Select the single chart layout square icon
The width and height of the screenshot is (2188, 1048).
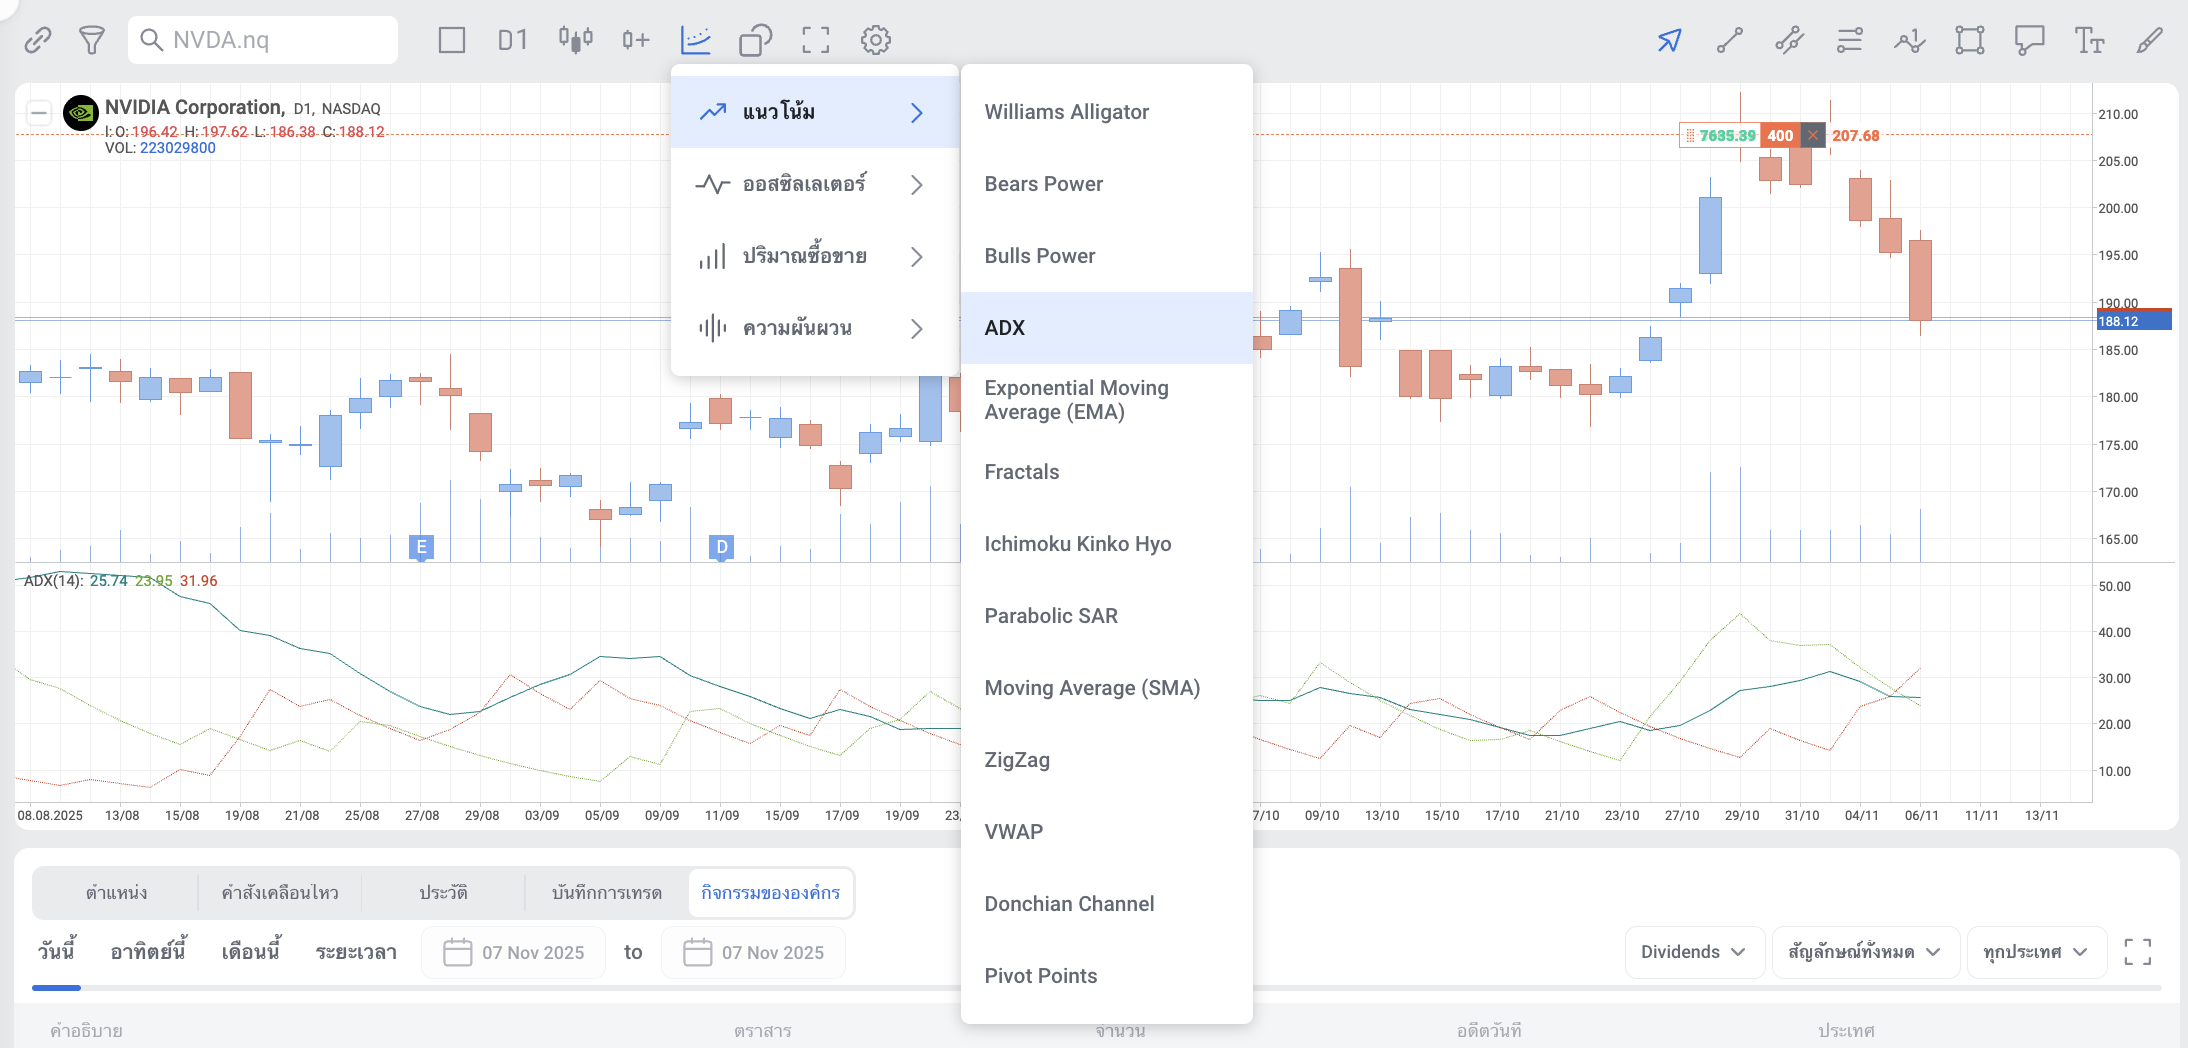[x=452, y=40]
